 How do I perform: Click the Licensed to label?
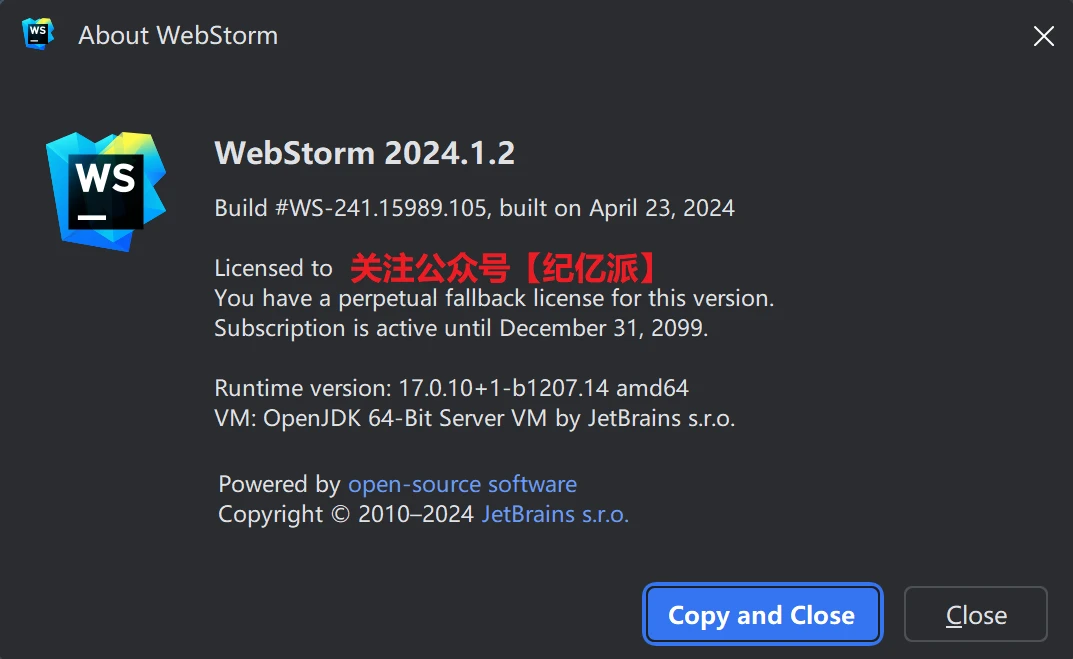[x=273, y=268]
